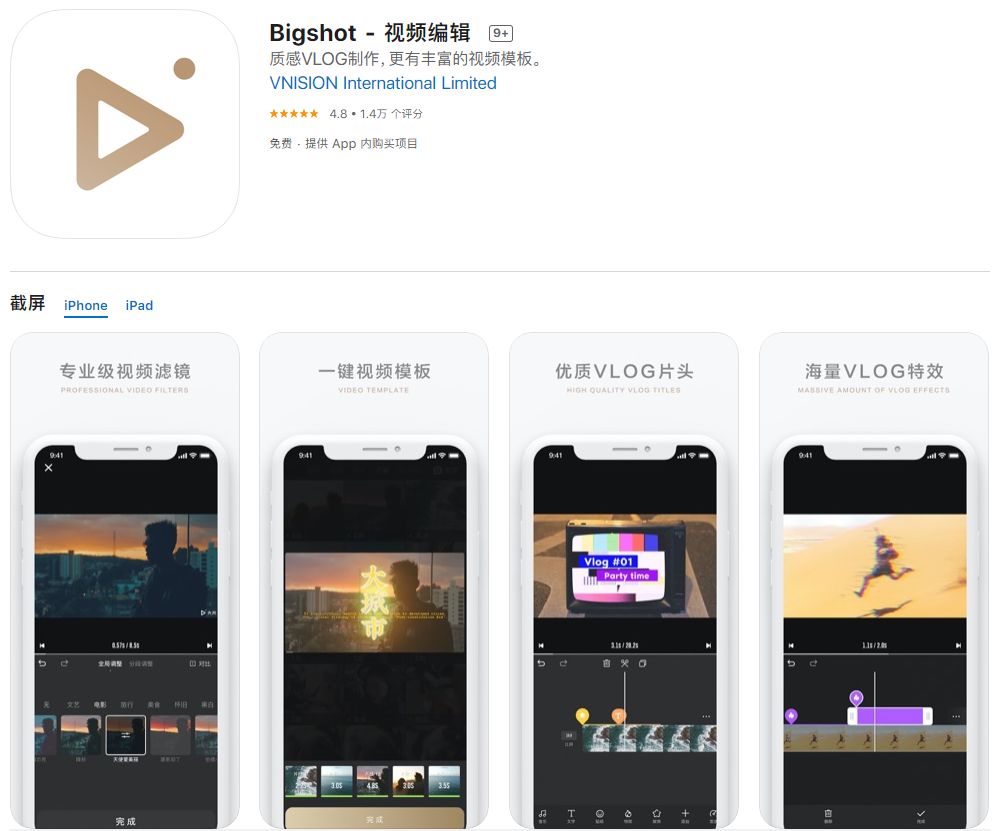Click skip-to-end icon in the VLOG titles screenshot
1001x831 pixels.
click(709, 646)
